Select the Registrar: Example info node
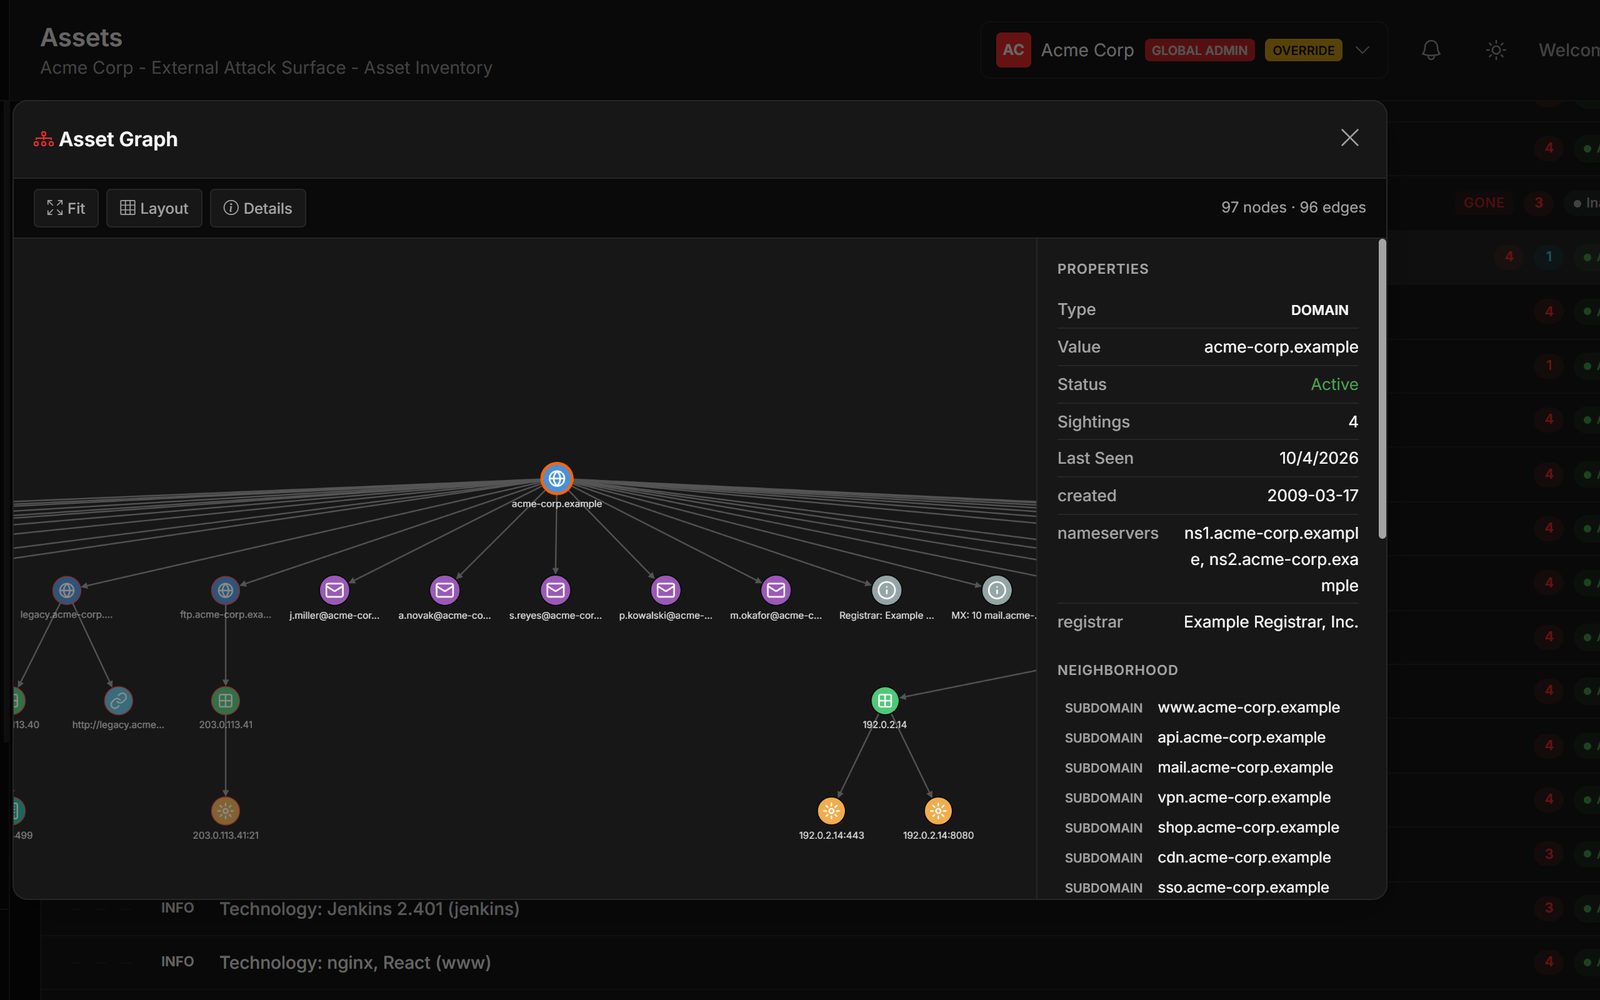 point(887,590)
